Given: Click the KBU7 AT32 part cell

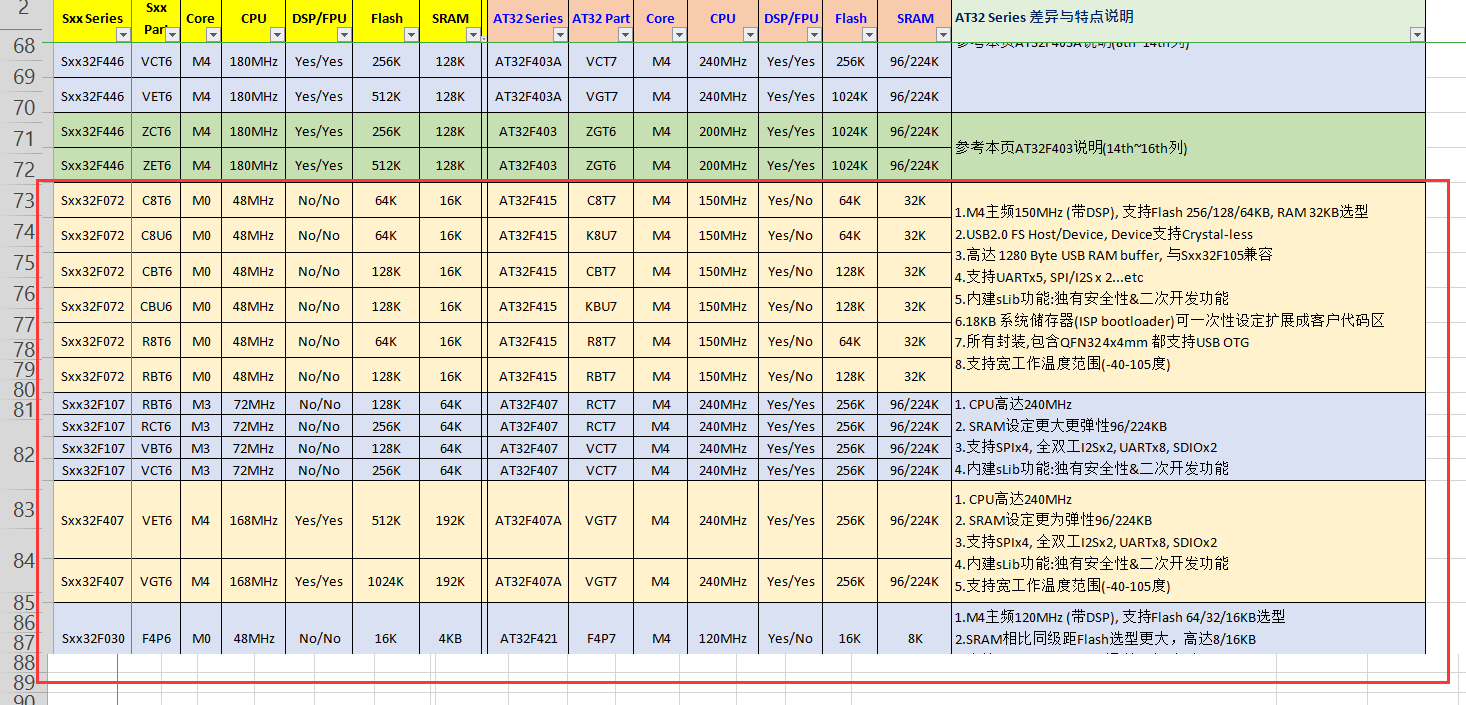Looking at the screenshot, I should point(601,306).
